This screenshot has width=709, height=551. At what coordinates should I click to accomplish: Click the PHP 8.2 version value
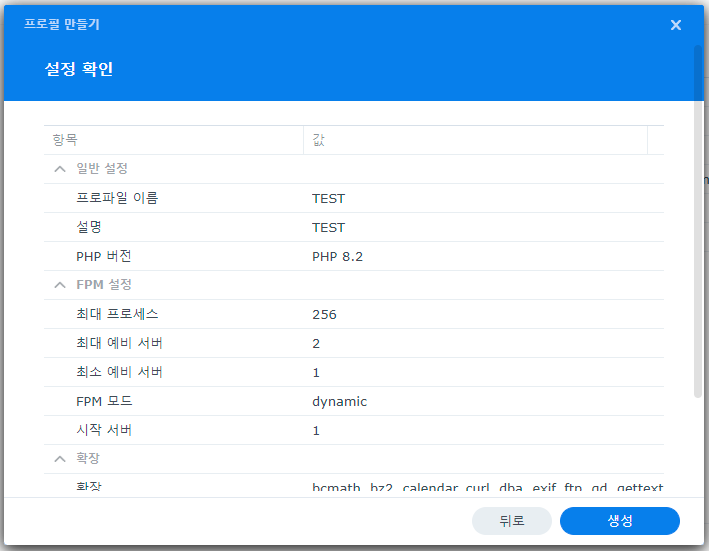point(337,256)
